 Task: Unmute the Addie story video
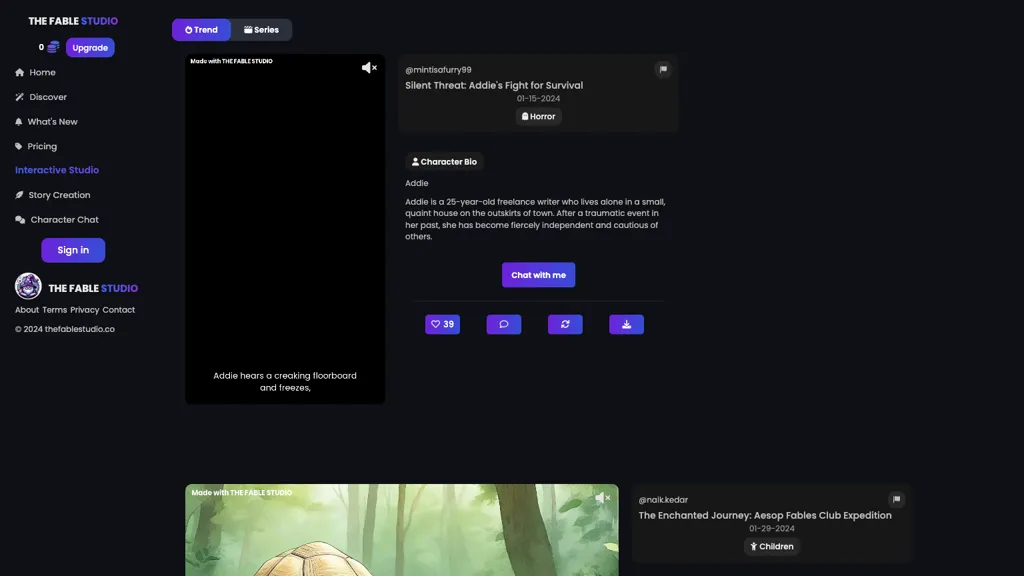click(x=369, y=67)
